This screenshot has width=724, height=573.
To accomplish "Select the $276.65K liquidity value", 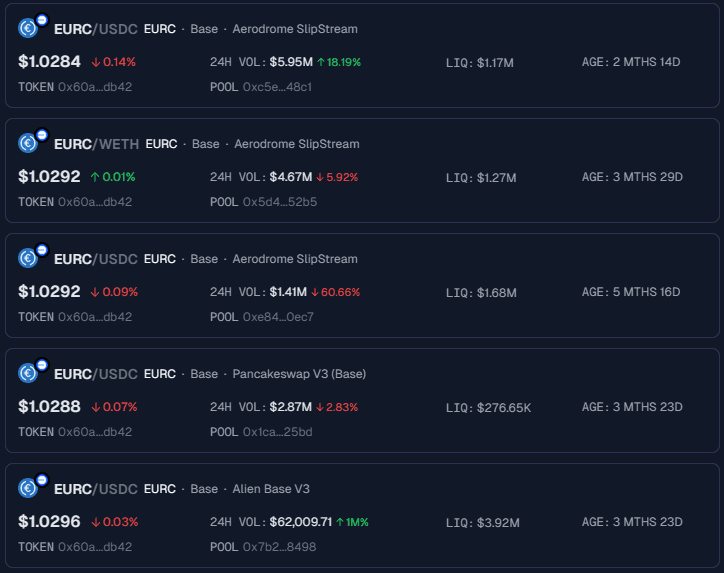I will click(x=503, y=408).
